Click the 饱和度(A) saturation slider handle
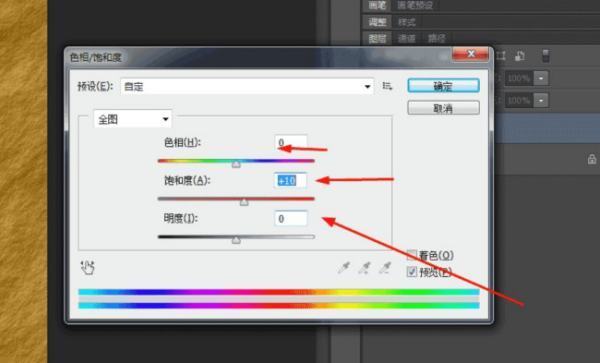Viewport: 600px width, 363px height. [x=244, y=202]
